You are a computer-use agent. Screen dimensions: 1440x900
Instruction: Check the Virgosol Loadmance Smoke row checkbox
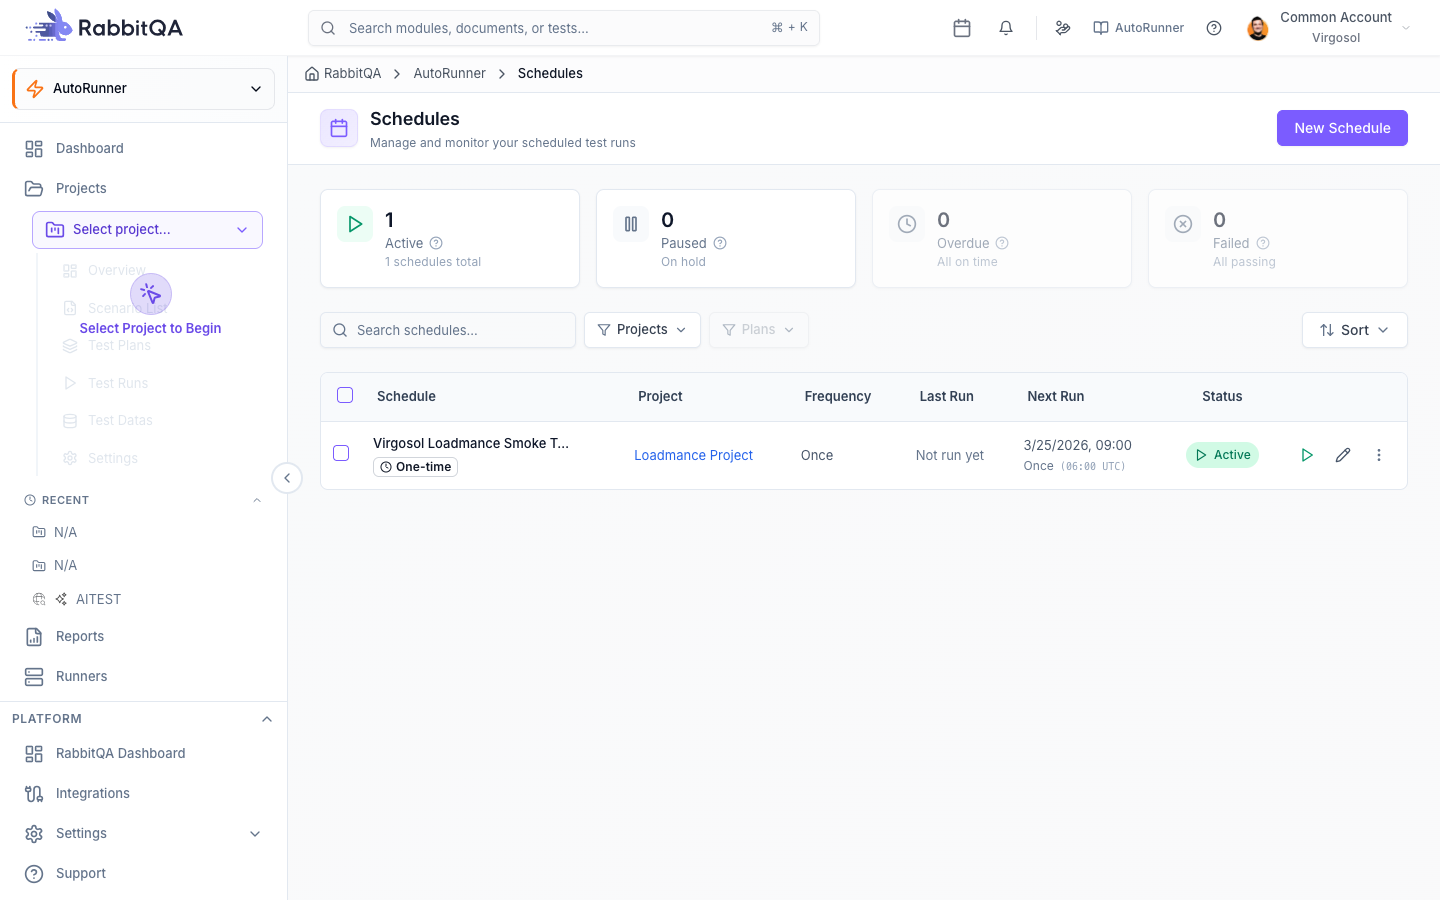pyautogui.click(x=341, y=453)
